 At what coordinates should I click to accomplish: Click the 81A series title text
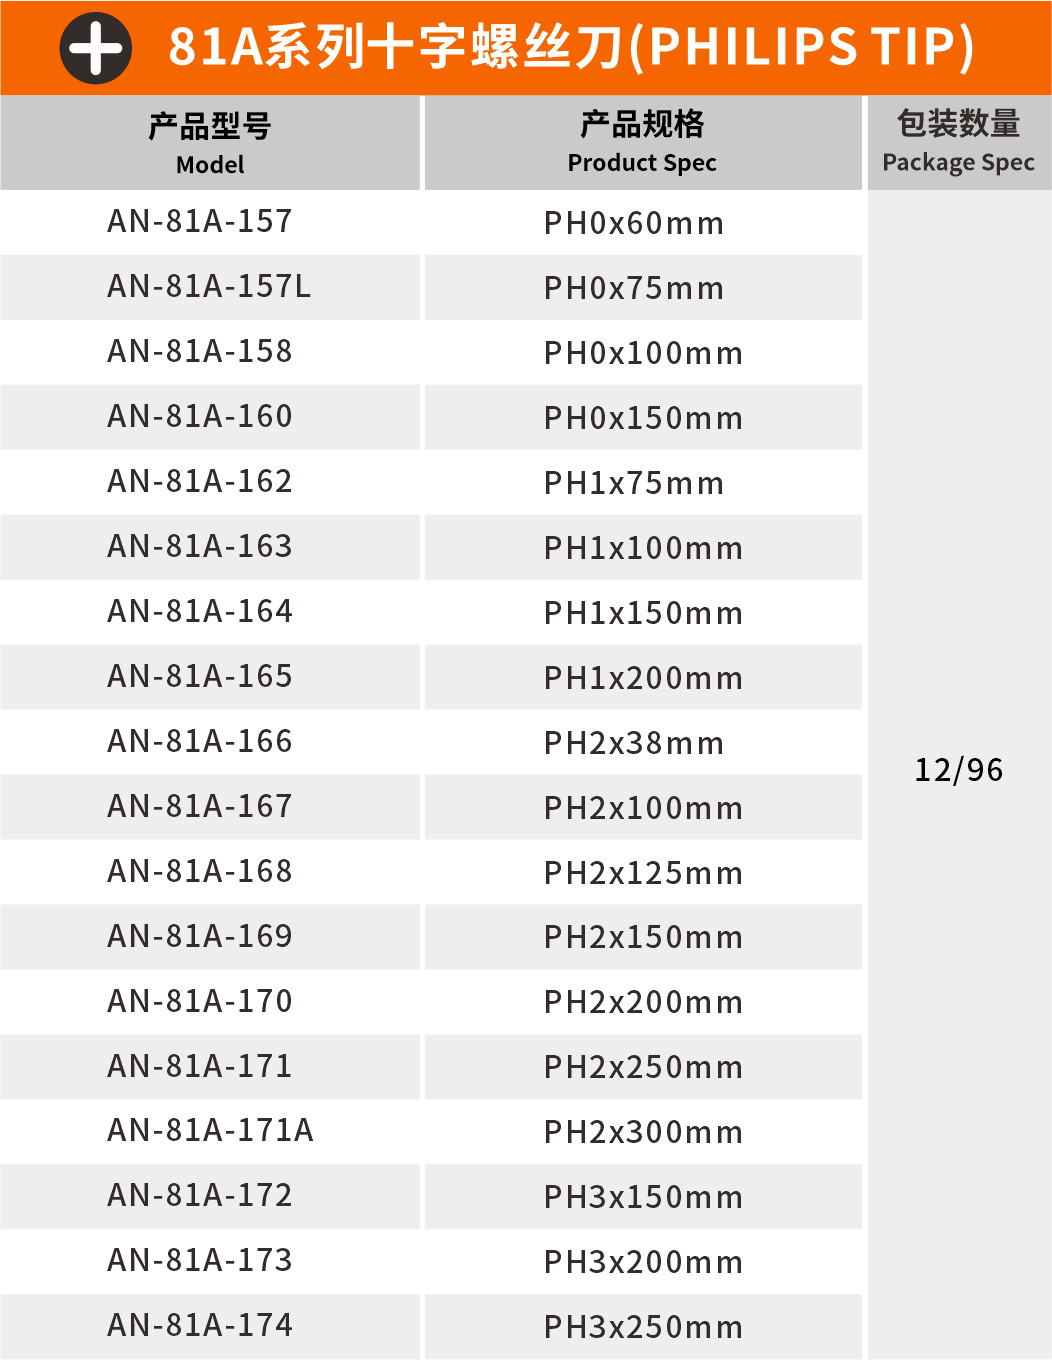[x=571, y=47]
